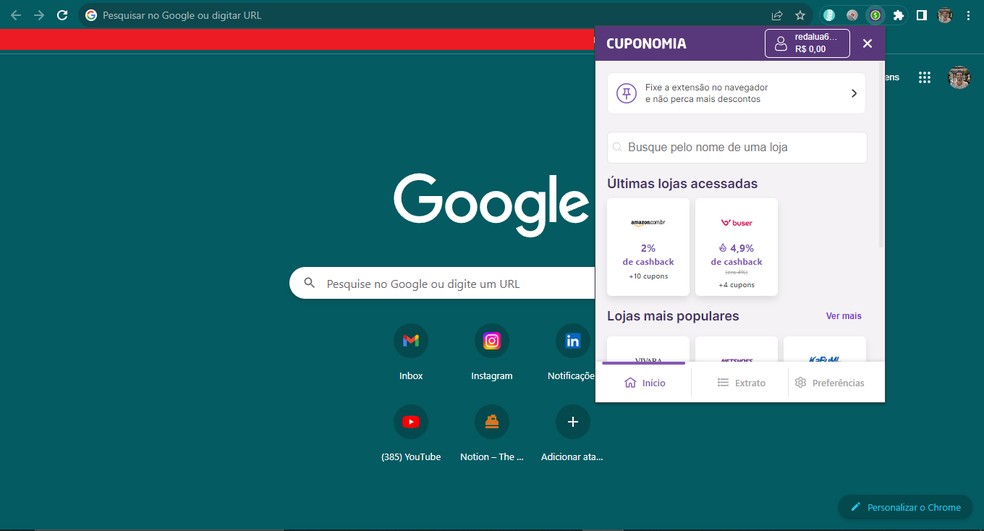Click the browser forward arrow
Viewport: 984px width, 531px height.
pyautogui.click(x=39, y=15)
